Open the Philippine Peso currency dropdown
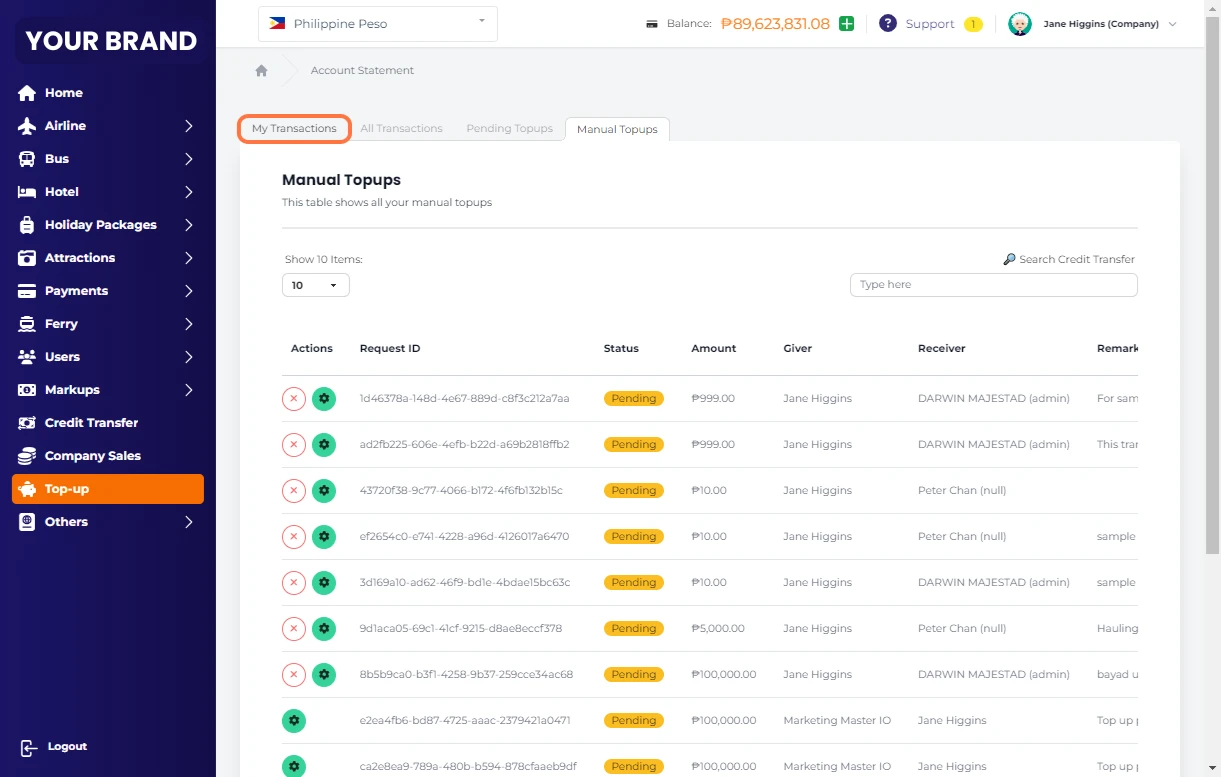 [377, 24]
